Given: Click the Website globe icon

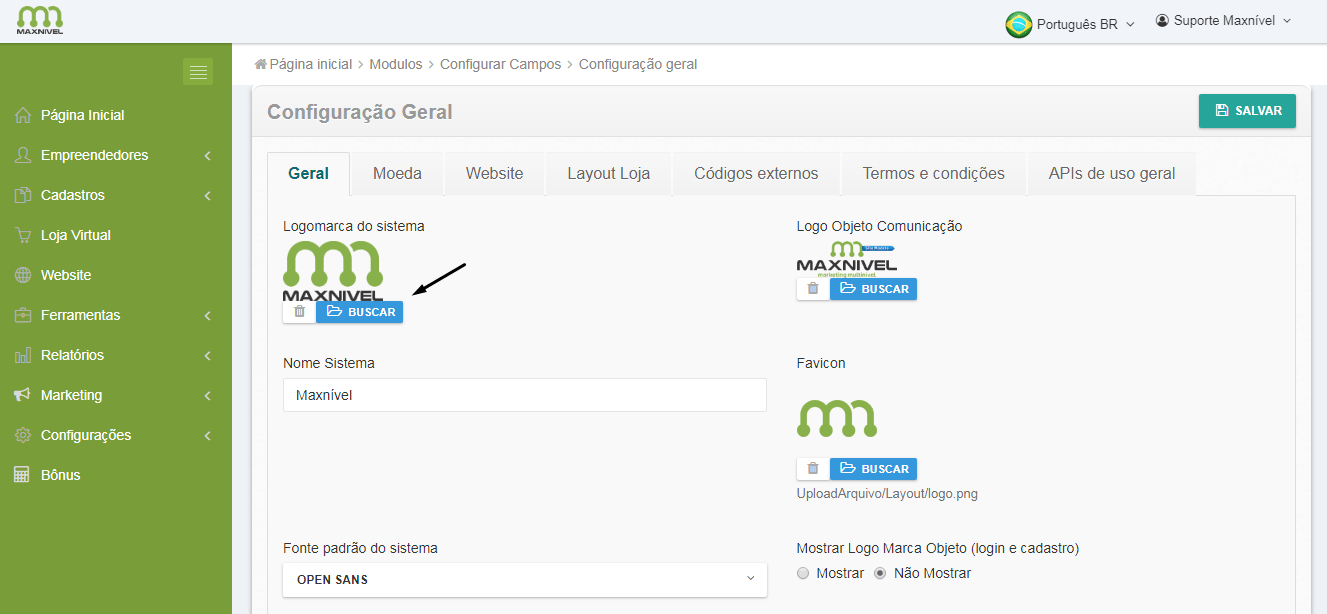Looking at the screenshot, I should (x=23, y=275).
